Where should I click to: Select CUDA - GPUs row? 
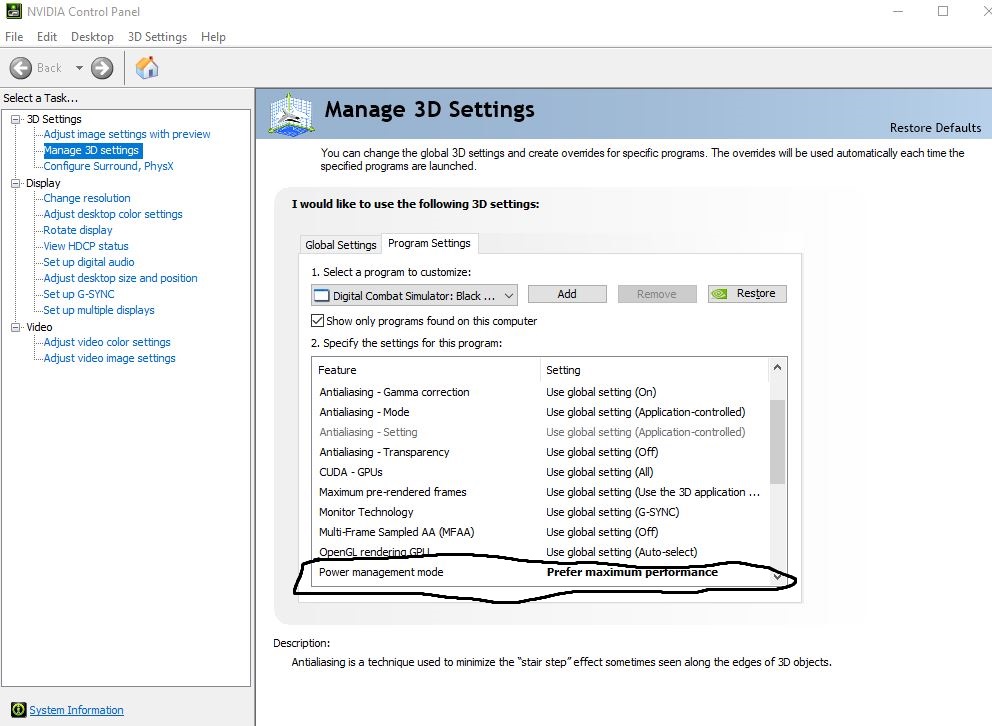[541, 472]
